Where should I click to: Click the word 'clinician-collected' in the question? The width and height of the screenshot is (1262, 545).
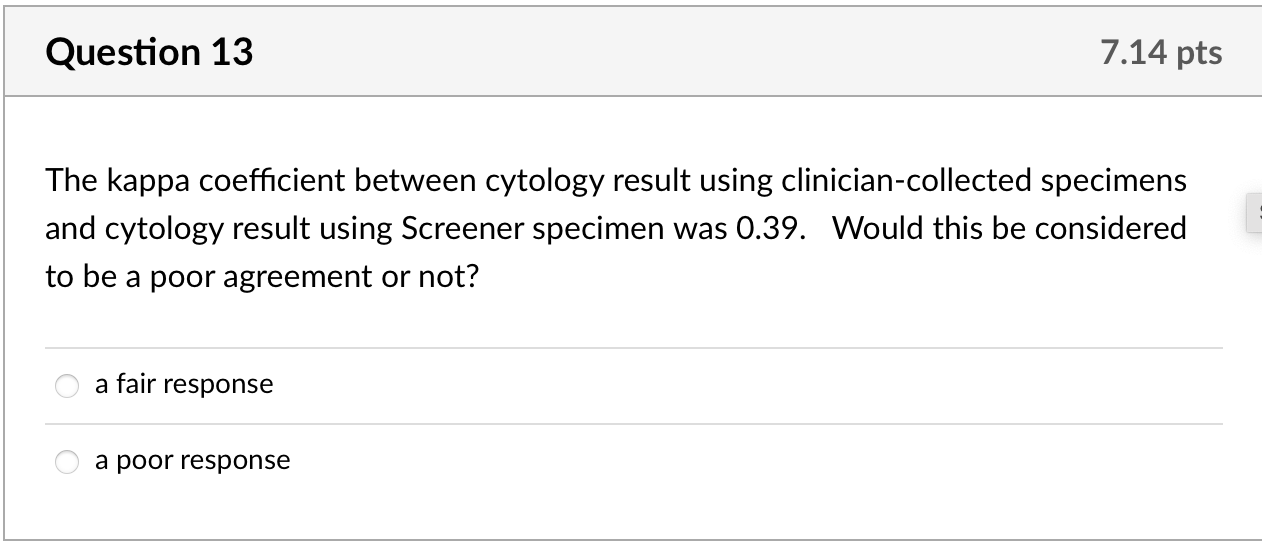[x=903, y=181]
